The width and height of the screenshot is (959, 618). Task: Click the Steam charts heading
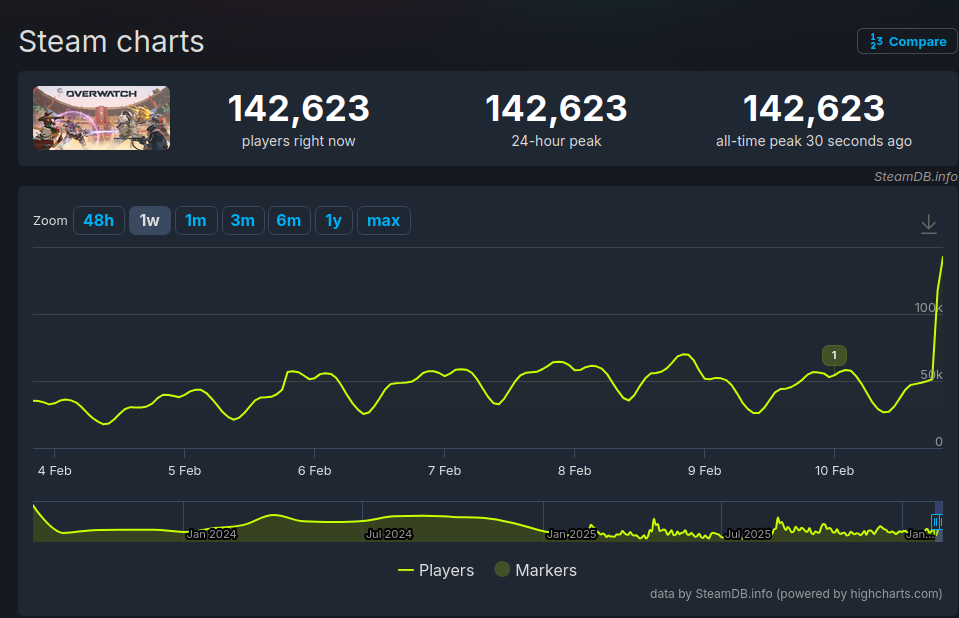click(111, 42)
